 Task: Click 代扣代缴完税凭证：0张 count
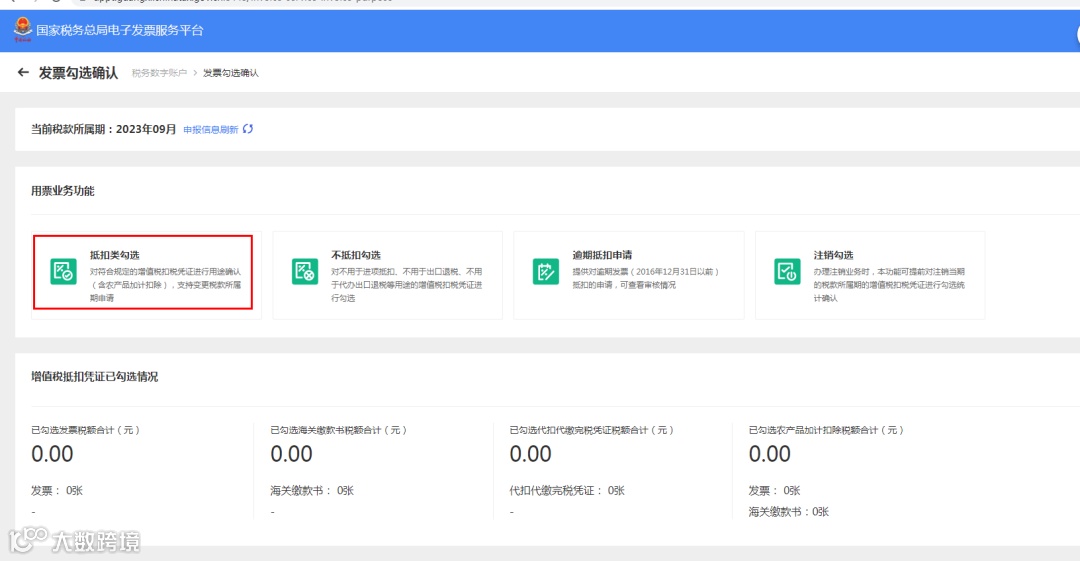coord(567,491)
